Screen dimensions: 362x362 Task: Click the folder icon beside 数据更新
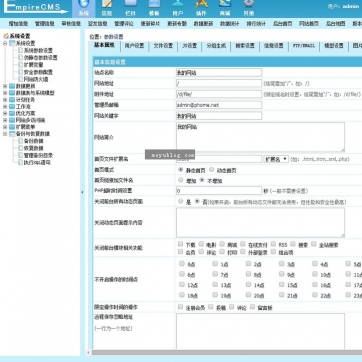click(12, 86)
